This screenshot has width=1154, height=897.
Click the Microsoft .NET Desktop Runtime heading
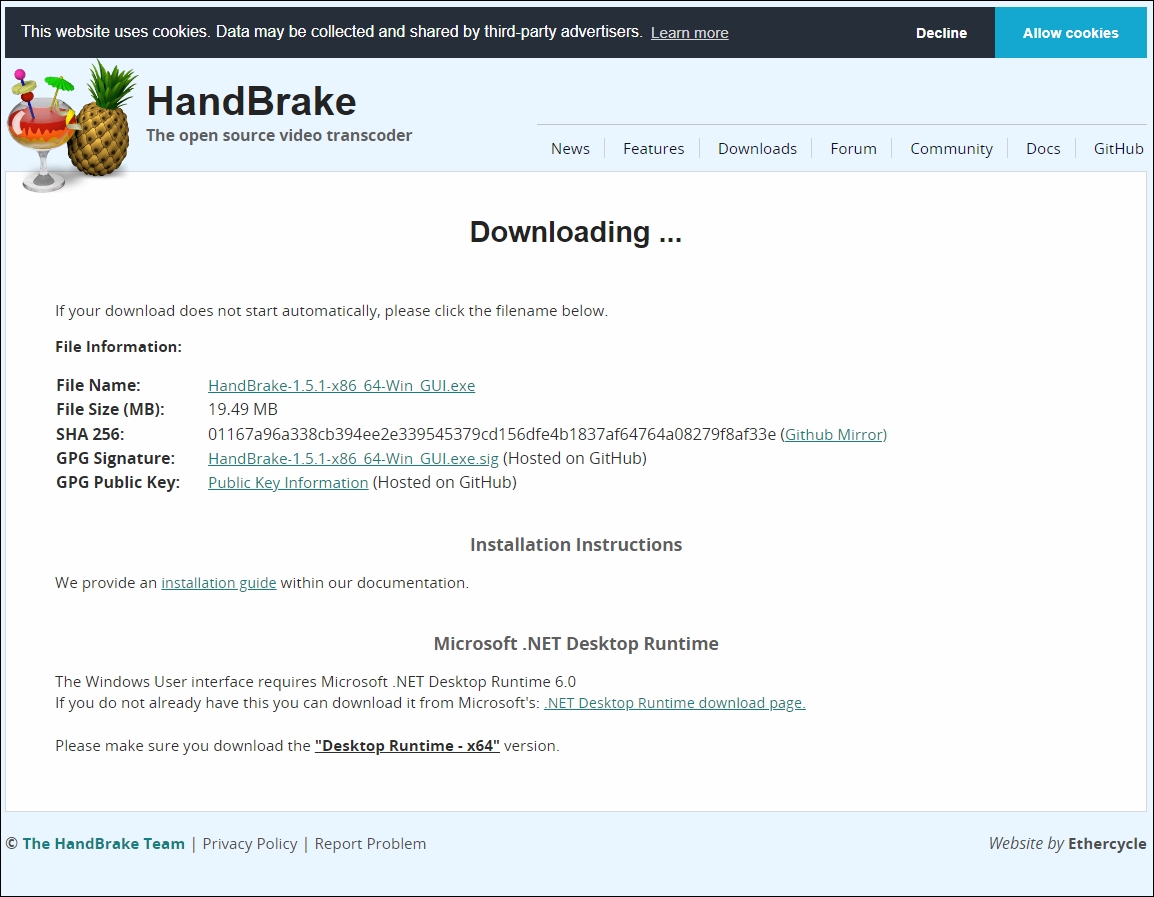click(x=576, y=644)
